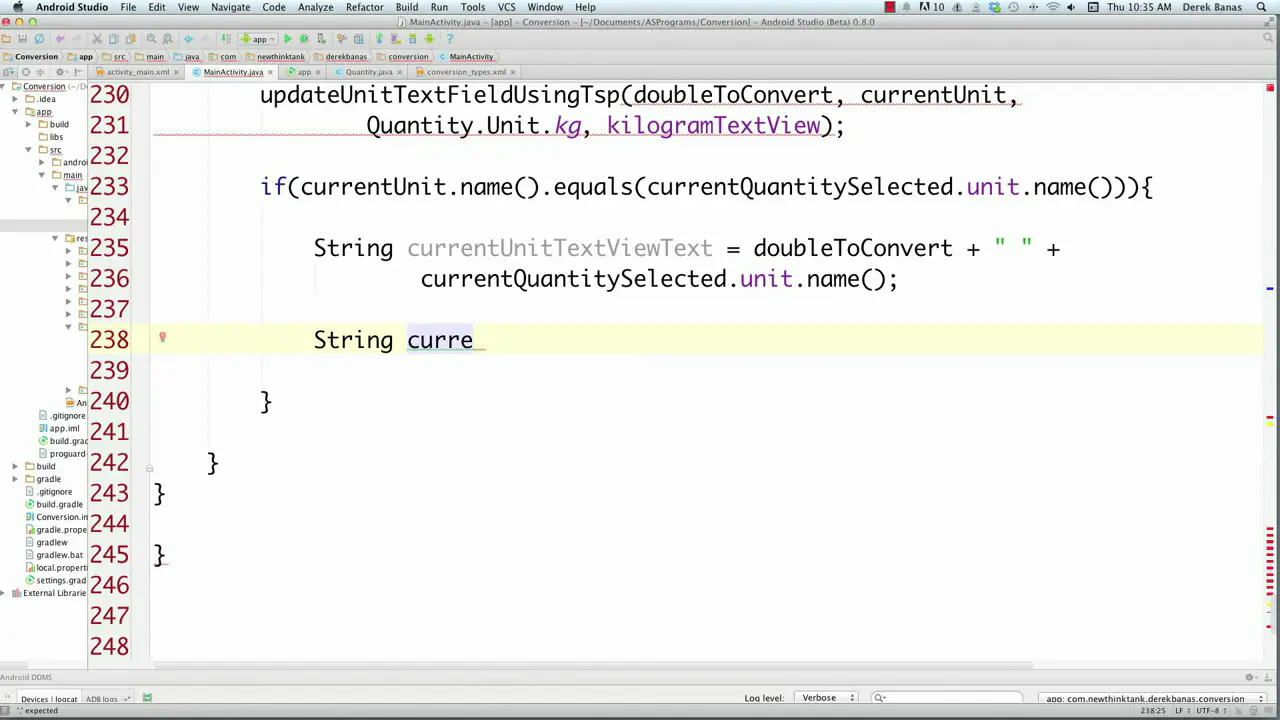Sync project with Gradle files icon

point(379,39)
